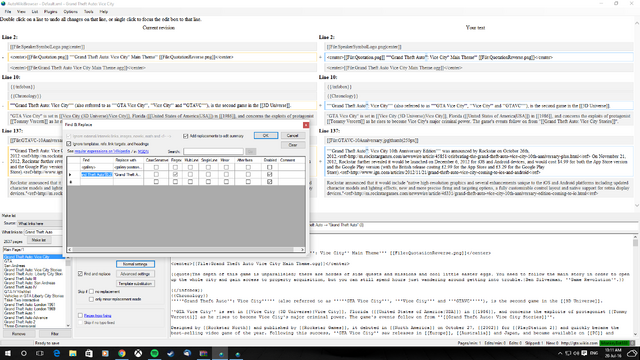Open Cortana search circle on taskbar

[24, 353]
